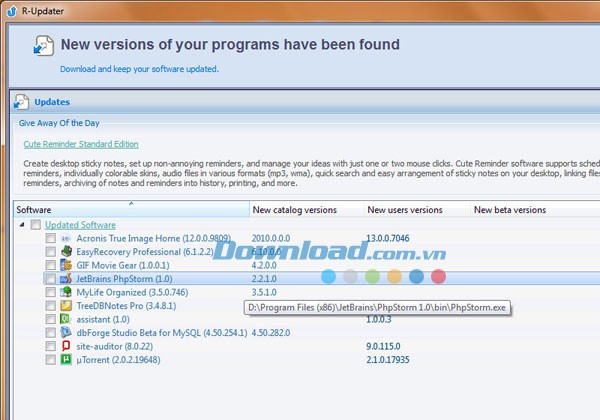The height and width of the screenshot is (420, 600).
Task: Select the site-auditor checkbox
Action: (51, 346)
